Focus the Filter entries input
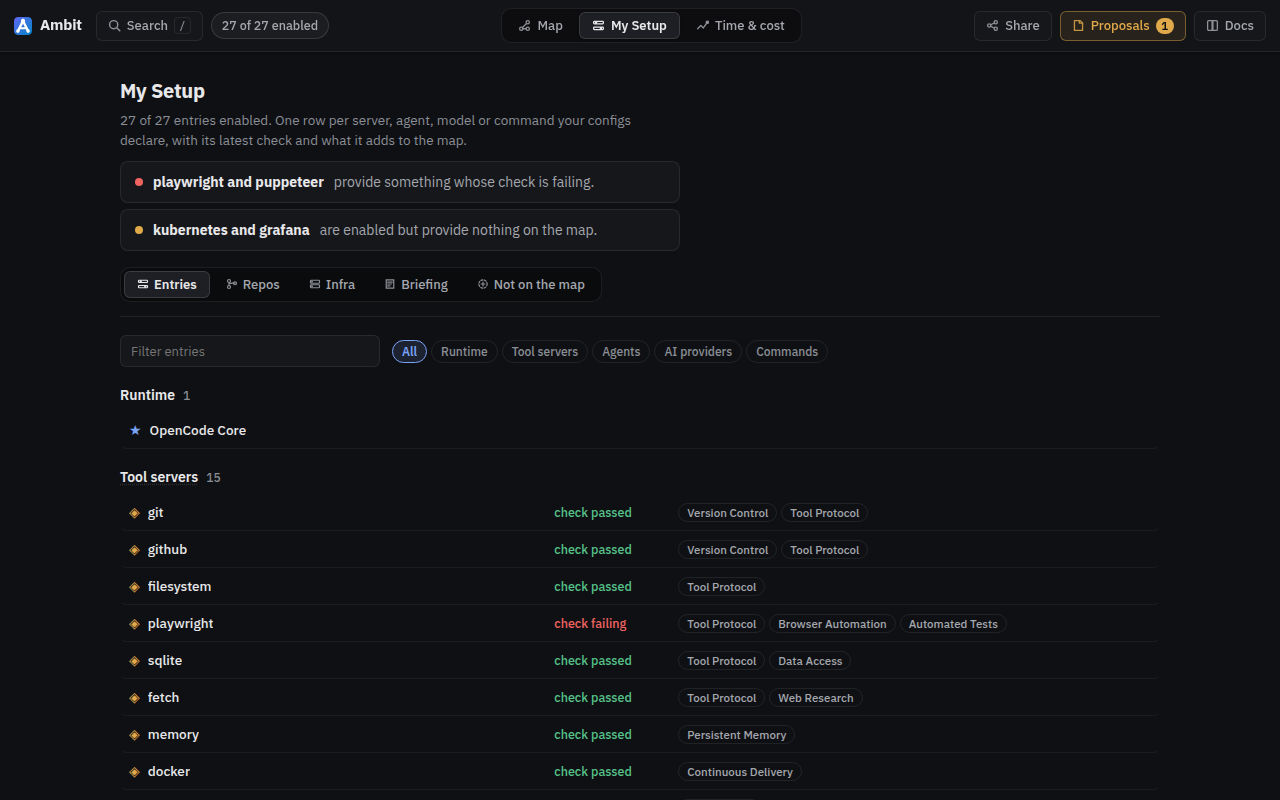Screen dimensions: 1280x800 [x=250, y=351]
